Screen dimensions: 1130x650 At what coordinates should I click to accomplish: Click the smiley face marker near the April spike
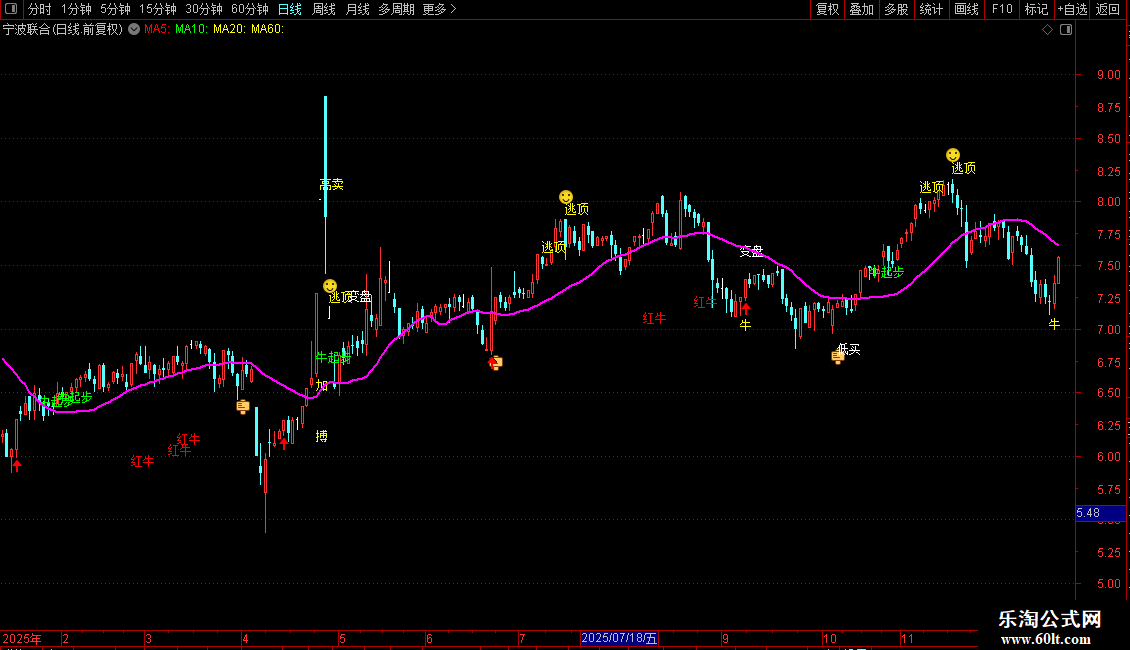329,286
